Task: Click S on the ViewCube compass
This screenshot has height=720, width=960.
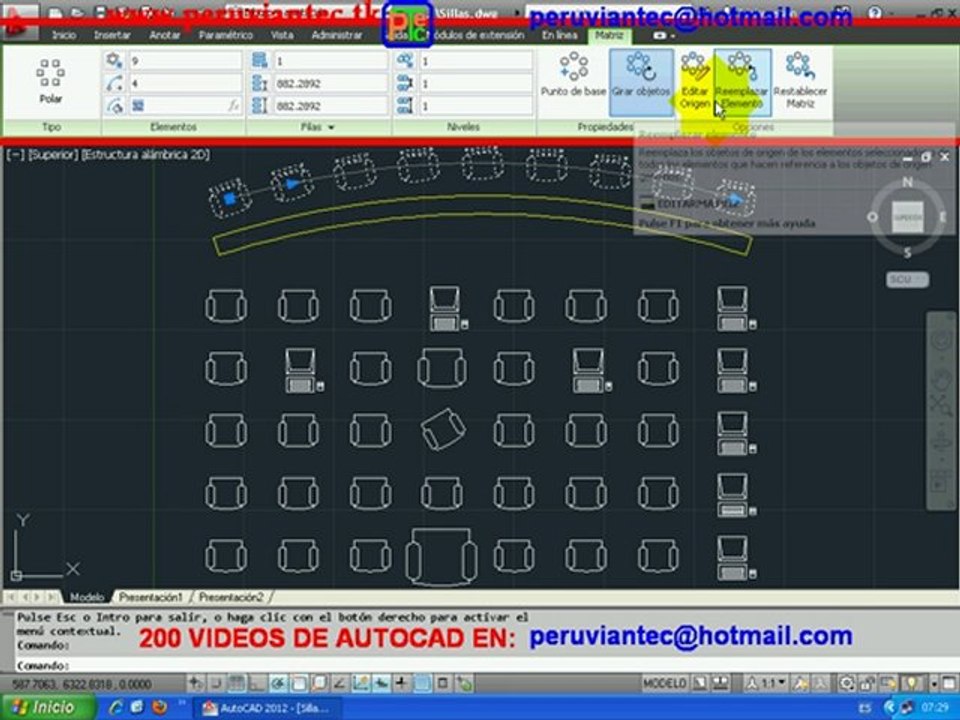Action: pyautogui.click(x=907, y=253)
